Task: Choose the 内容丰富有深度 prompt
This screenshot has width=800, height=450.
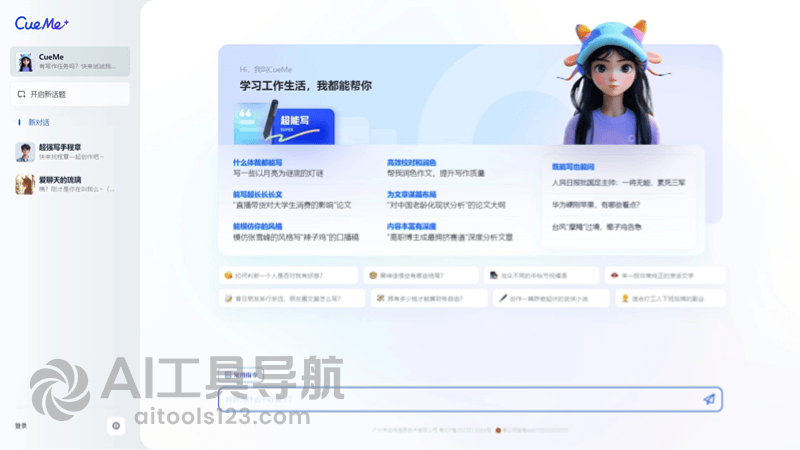Action: (449, 232)
